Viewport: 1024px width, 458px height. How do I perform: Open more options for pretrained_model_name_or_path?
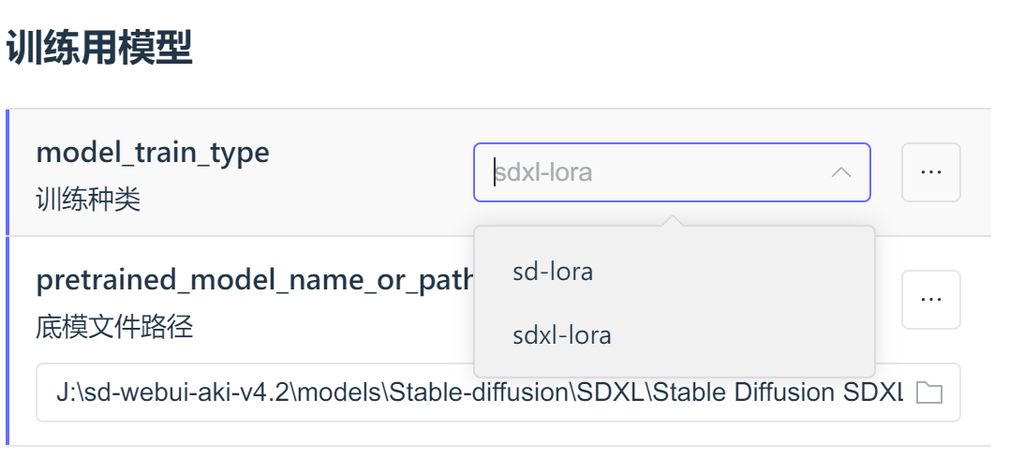click(x=931, y=299)
